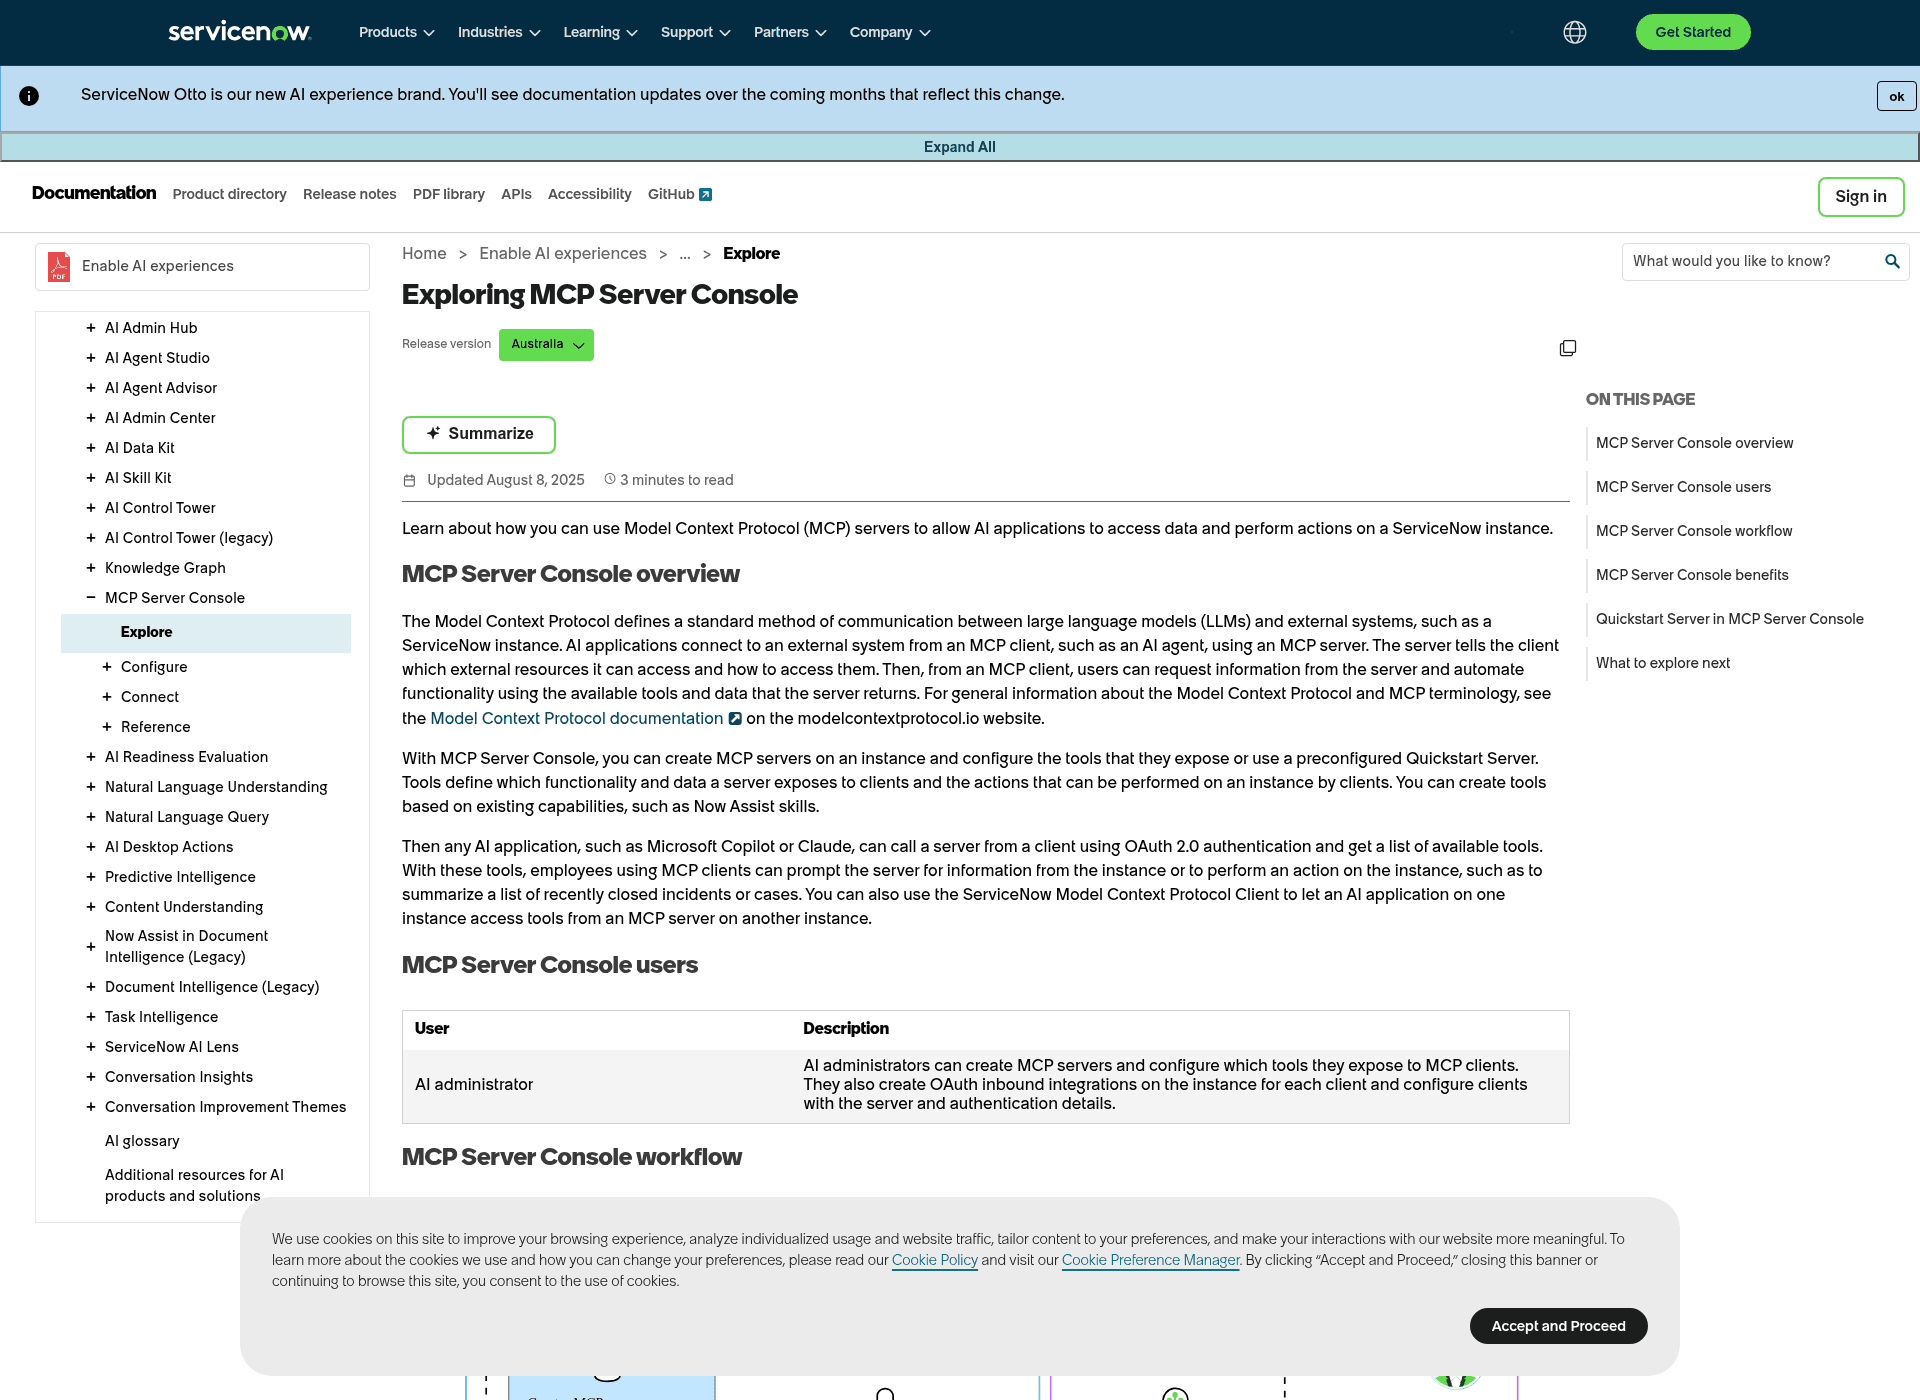This screenshot has width=1920, height=1400.
Task: Expand AI Agent Advisor in sidebar
Action: [91, 388]
